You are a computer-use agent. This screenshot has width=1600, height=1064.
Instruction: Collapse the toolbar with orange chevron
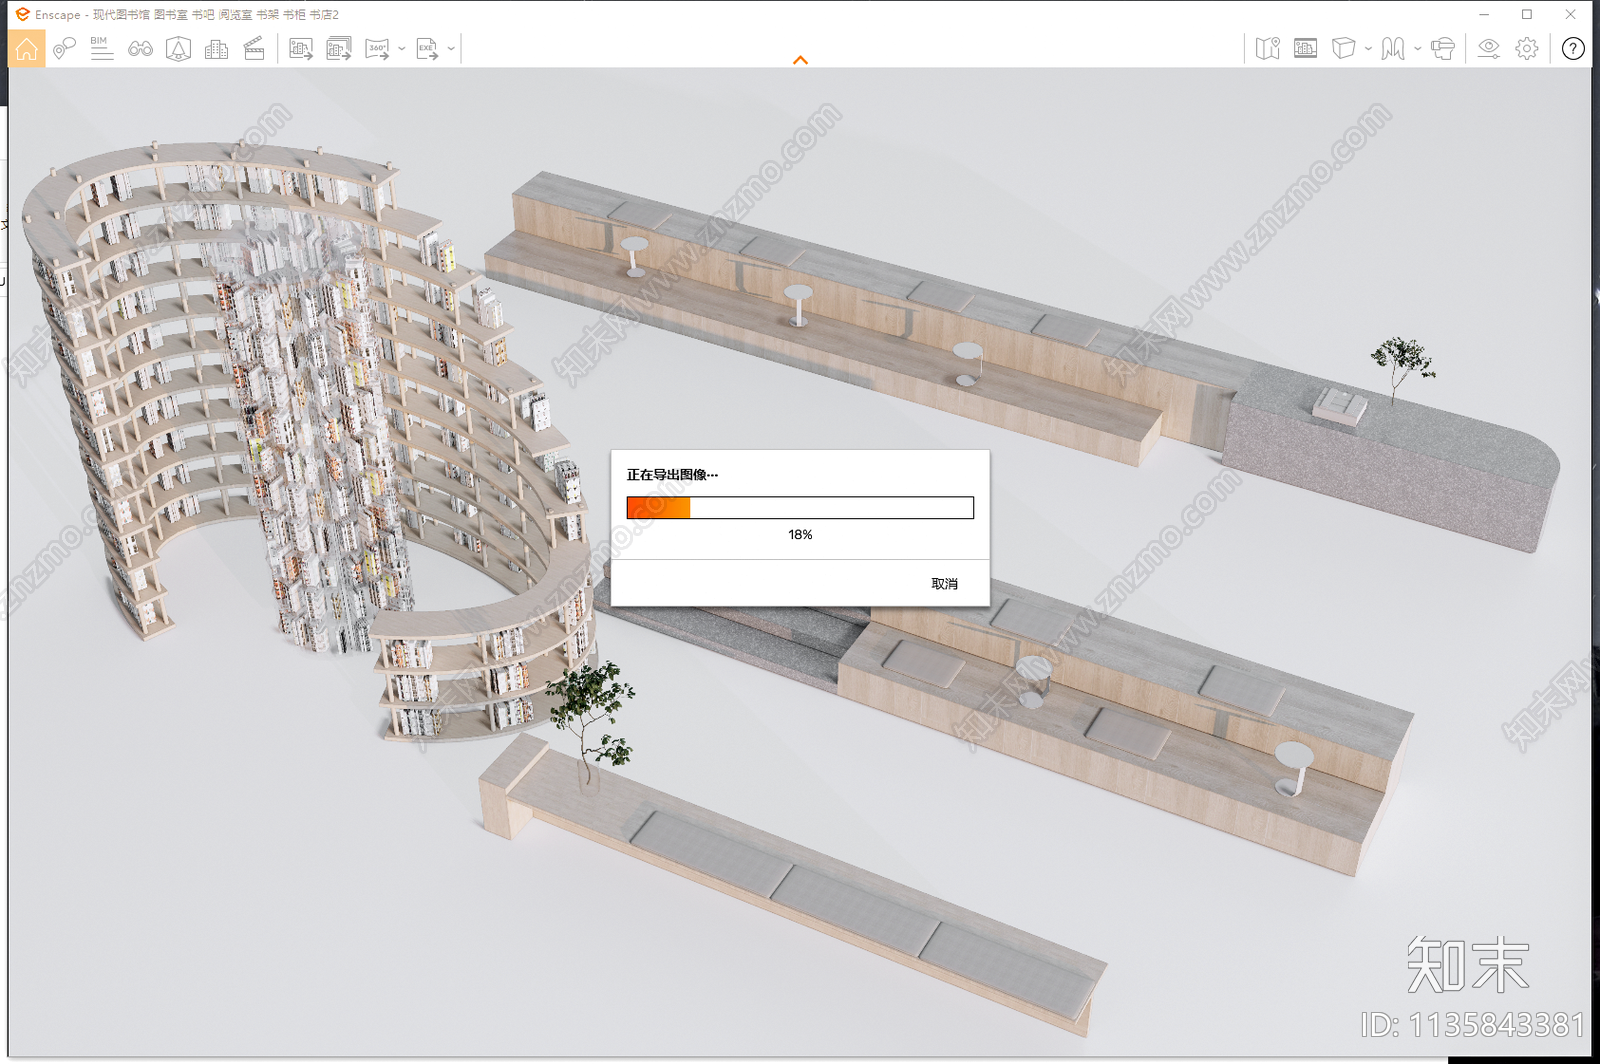point(800,60)
